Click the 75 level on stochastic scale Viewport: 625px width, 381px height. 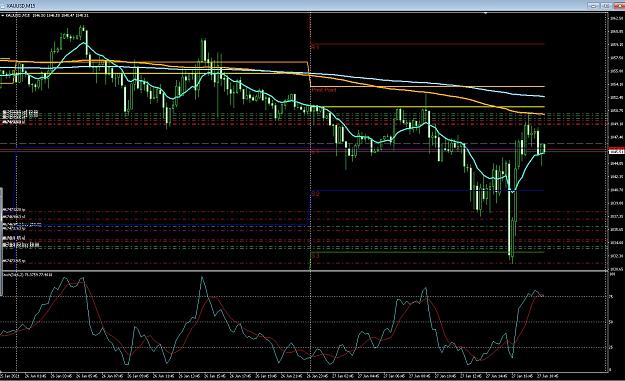point(611,297)
